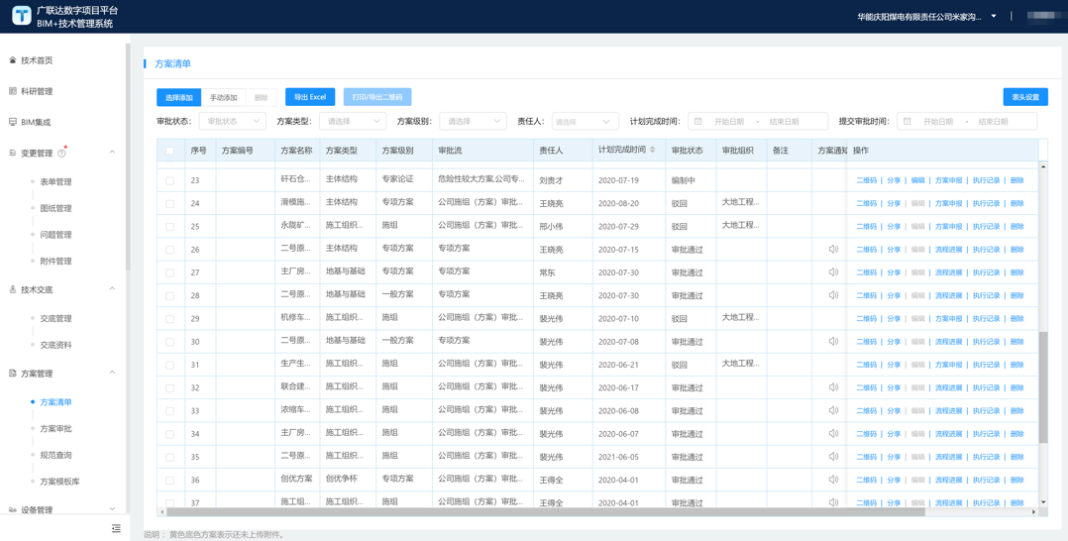Click the sidebar collapse icon at the bottom
This screenshot has width=1068, height=541.
coord(116,528)
